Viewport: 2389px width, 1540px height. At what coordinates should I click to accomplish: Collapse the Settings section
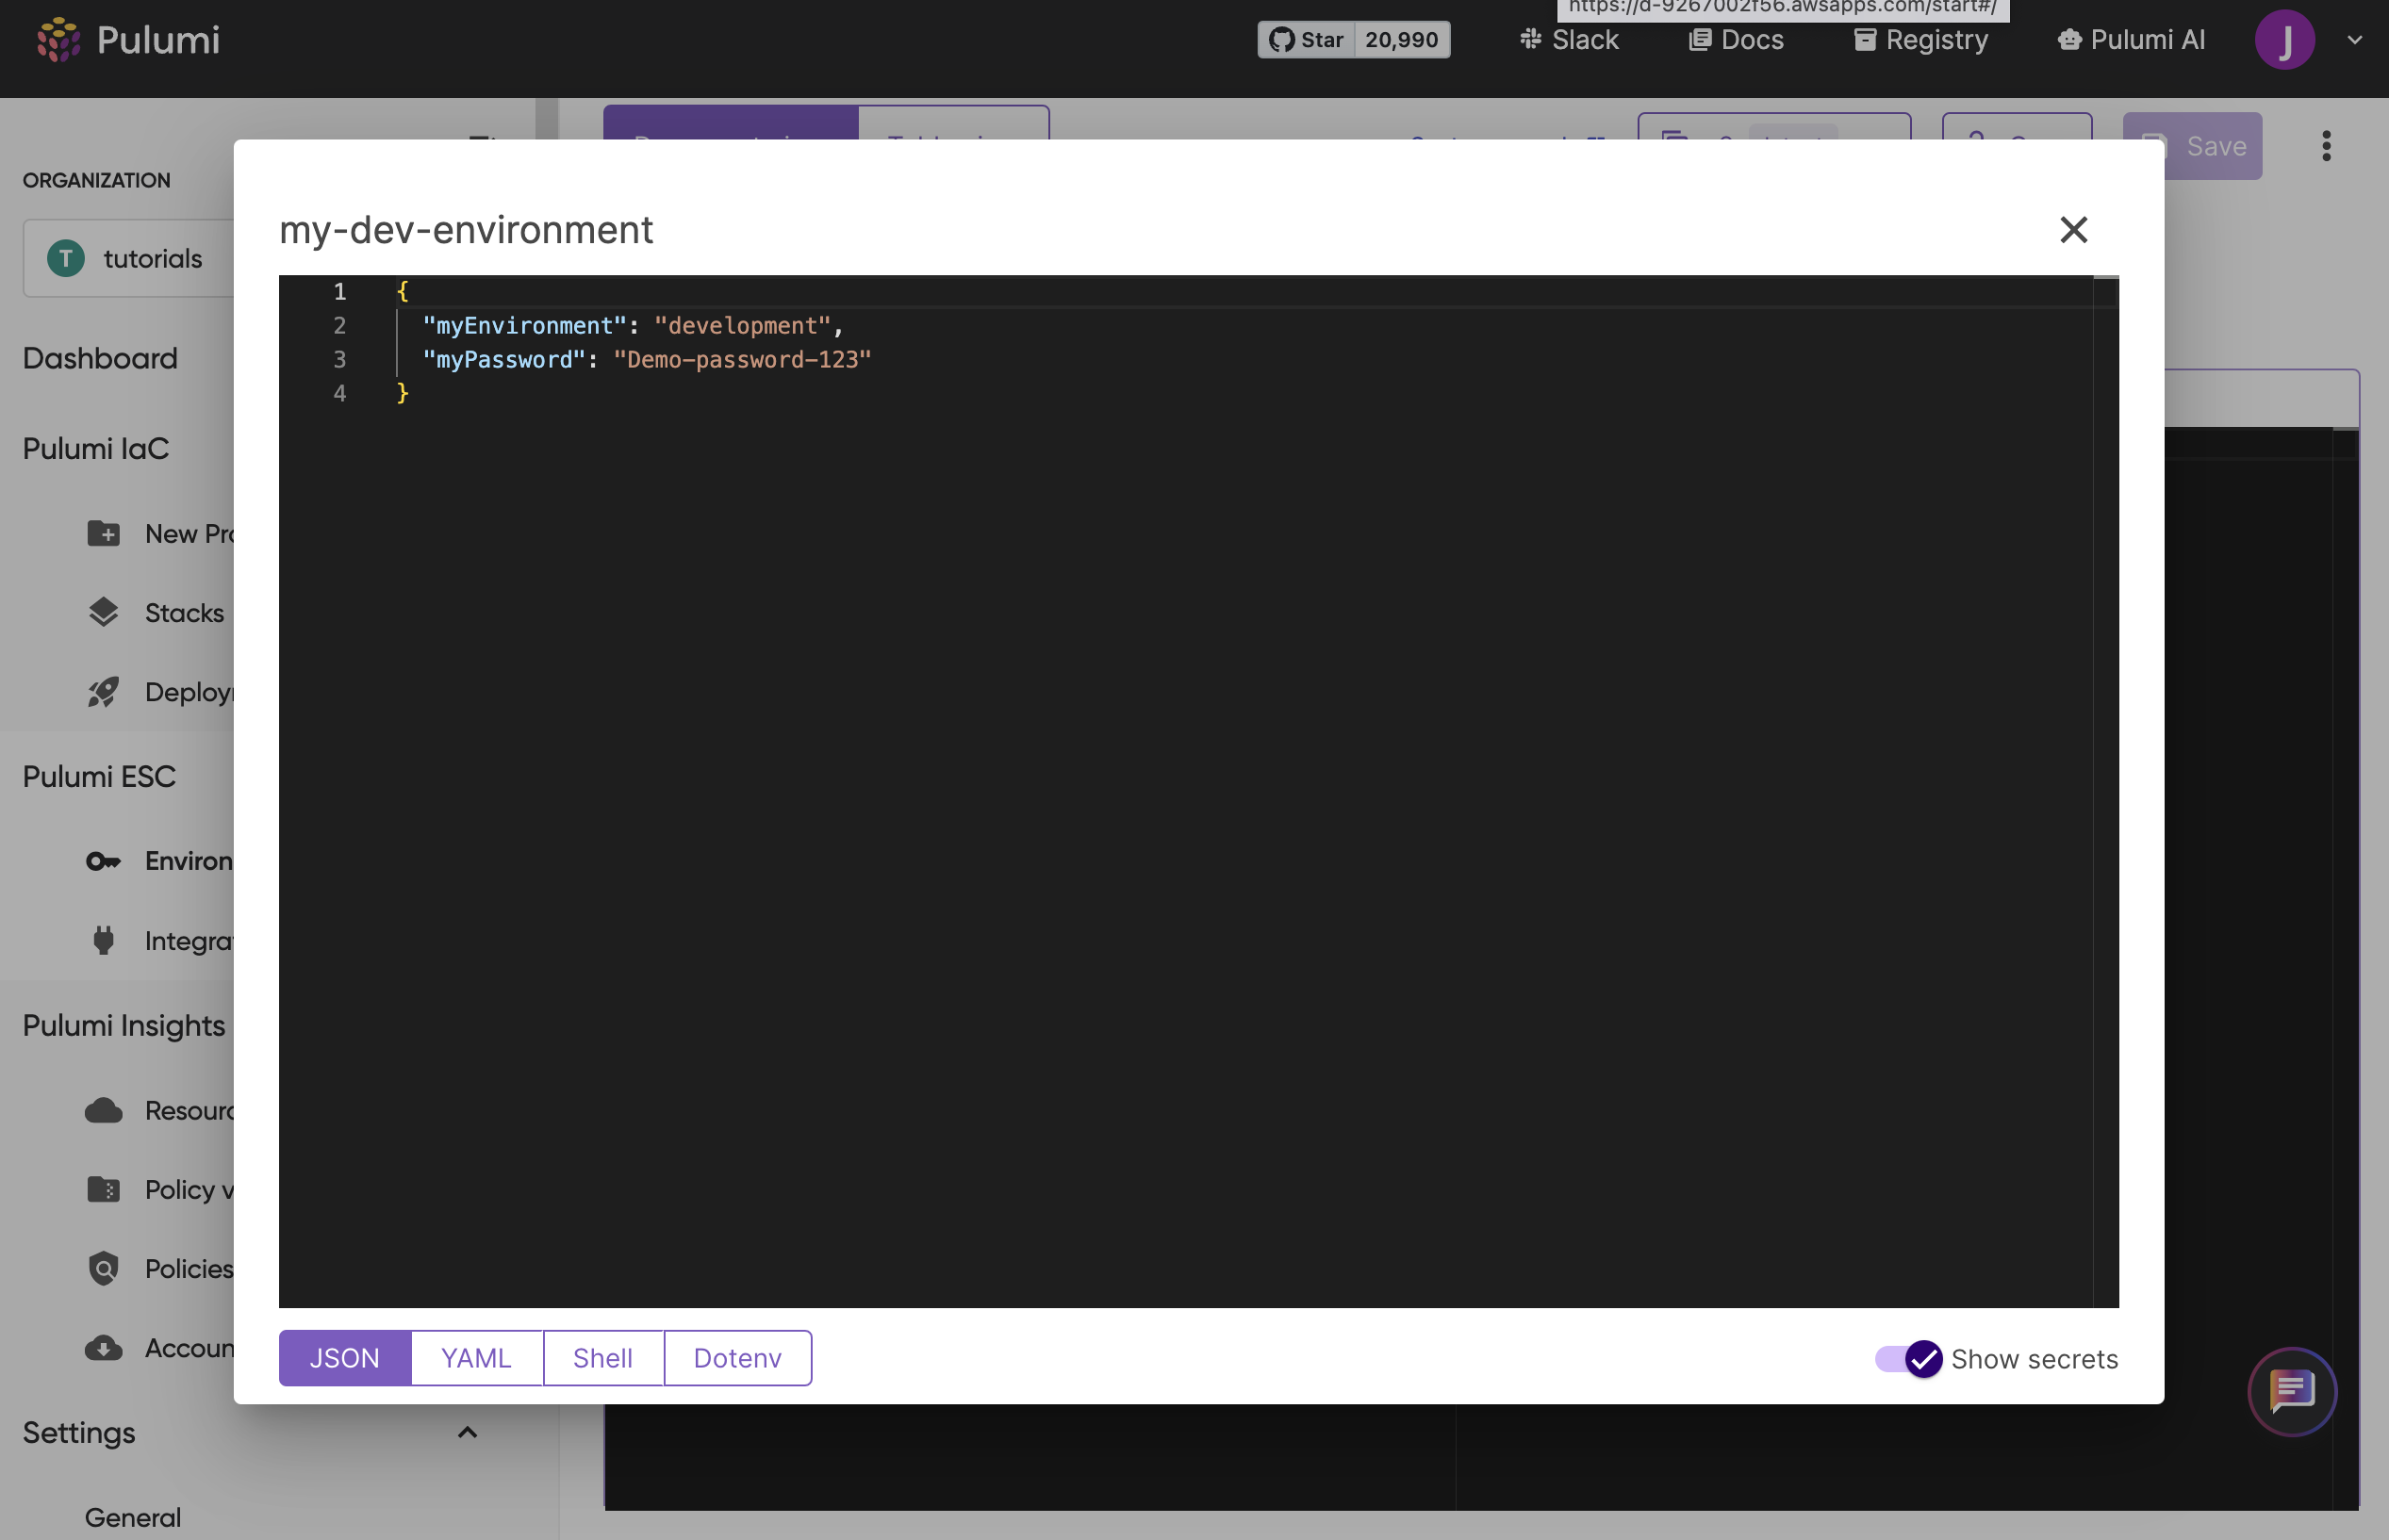[467, 1433]
